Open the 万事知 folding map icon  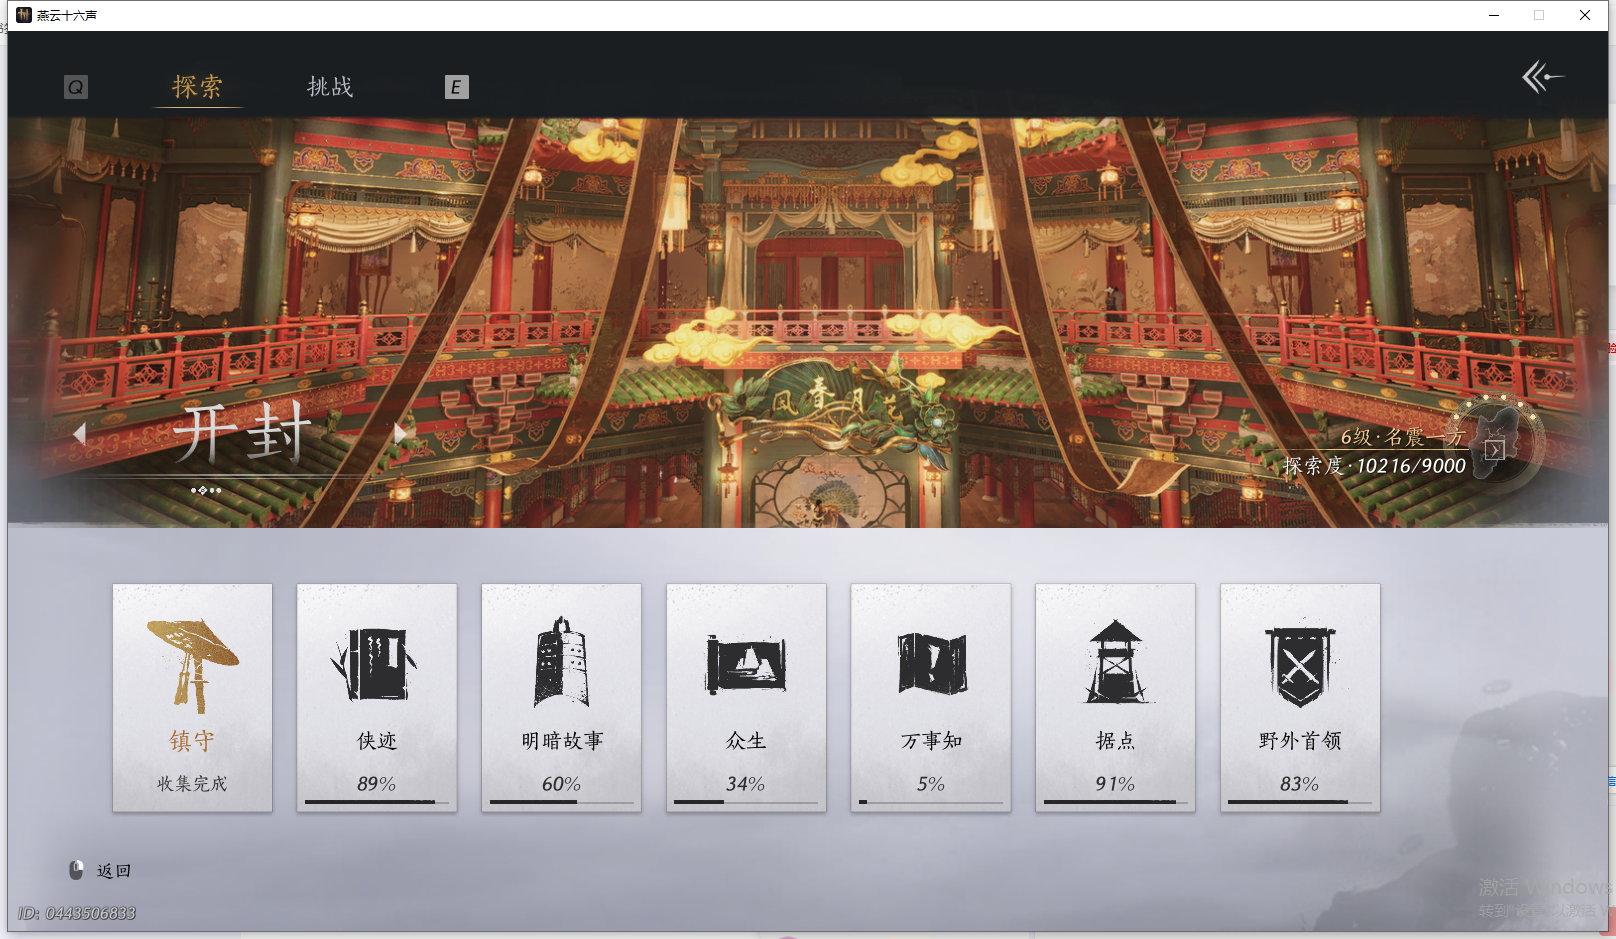pyautogui.click(x=930, y=660)
